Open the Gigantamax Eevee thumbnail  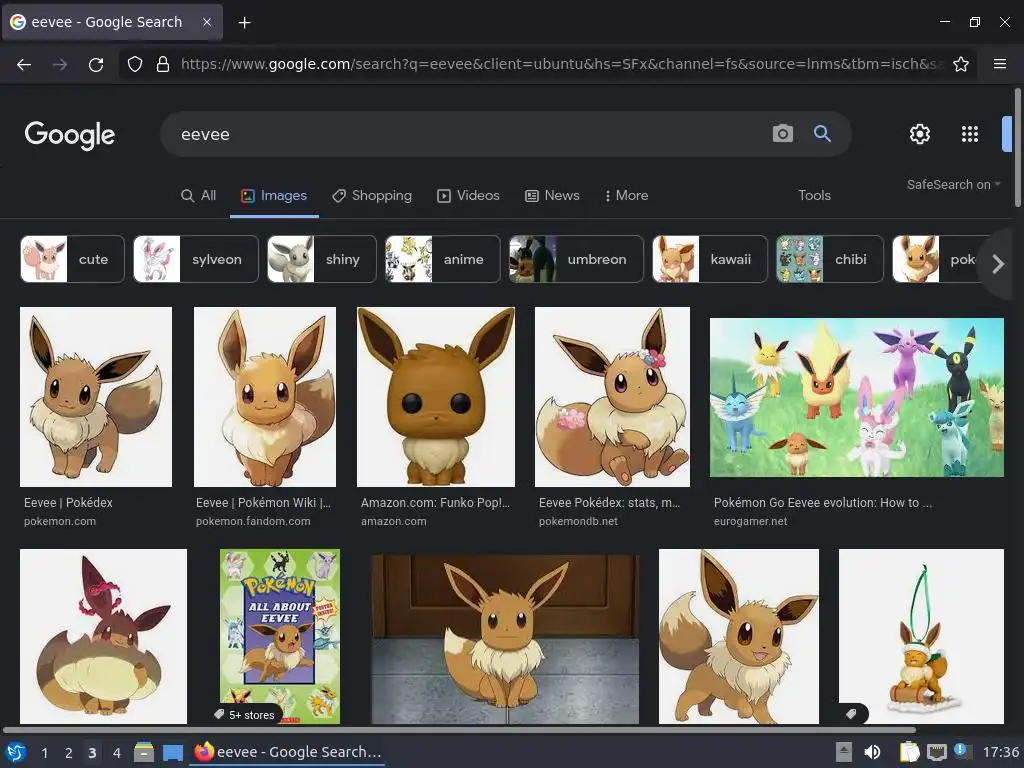pos(103,636)
